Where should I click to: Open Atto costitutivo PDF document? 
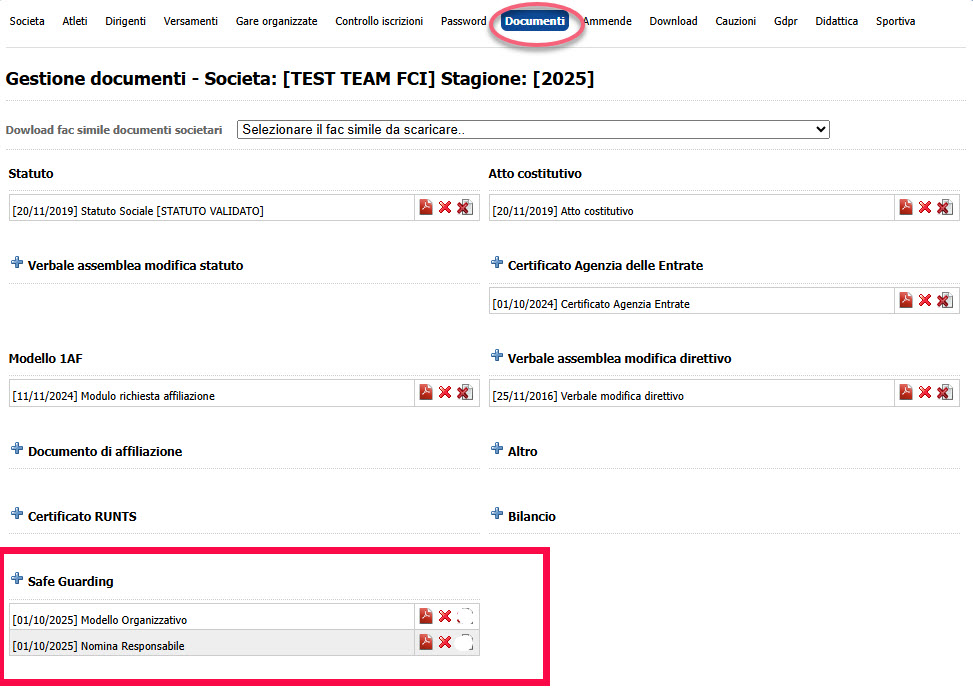click(x=906, y=207)
